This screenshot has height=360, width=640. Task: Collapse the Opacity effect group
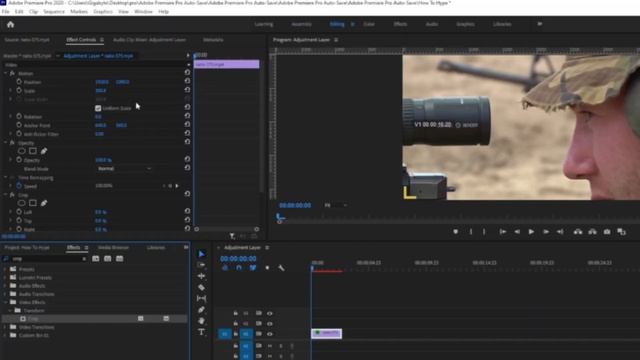[x=5, y=143]
